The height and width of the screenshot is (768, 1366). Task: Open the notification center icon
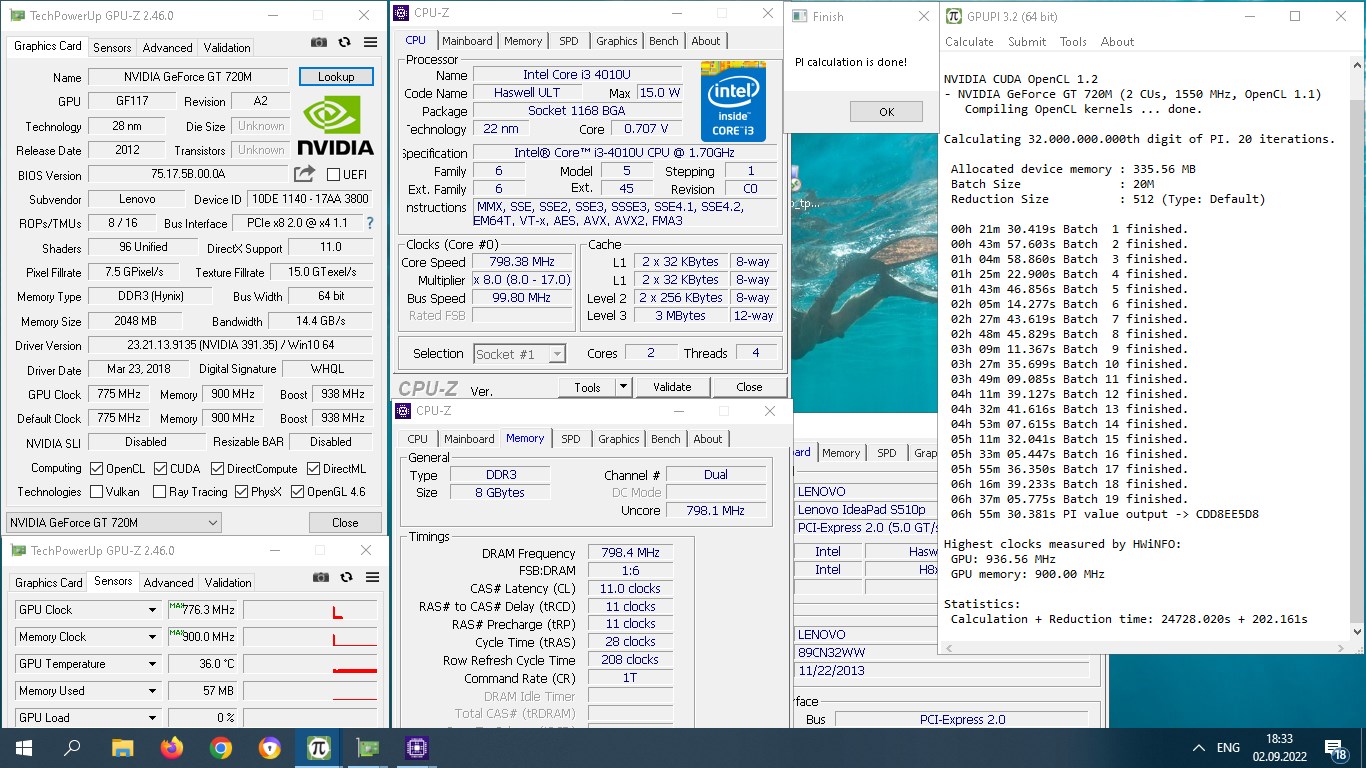click(1336, 748)
